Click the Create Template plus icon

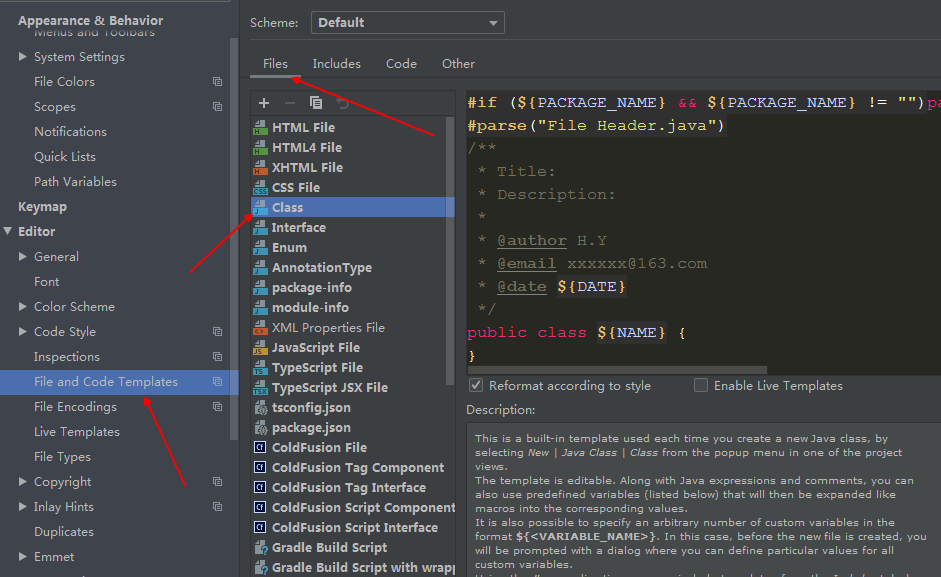(x=263, y=103)
